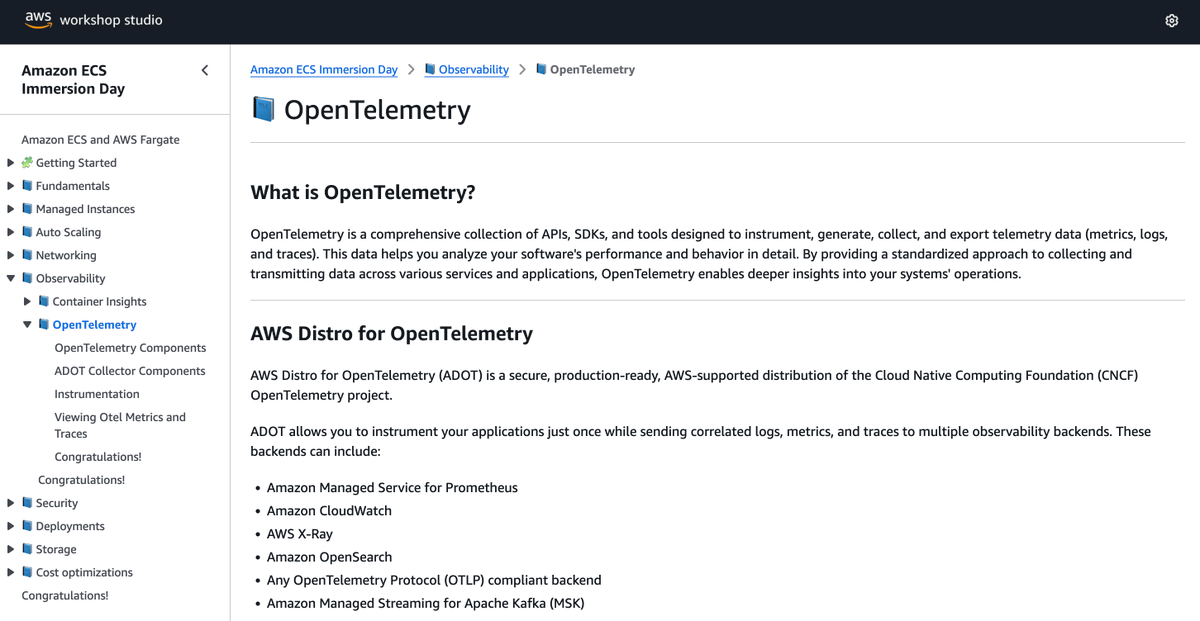This screenshot has width=1200, height=621.
Task: Follow the Amazon ECS Immersion Day breadcrumb link
Action: point(324,70)
